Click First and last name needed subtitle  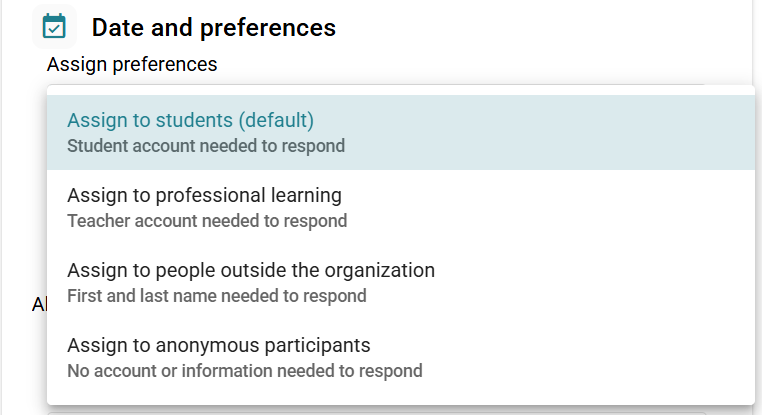pos(217,295)
